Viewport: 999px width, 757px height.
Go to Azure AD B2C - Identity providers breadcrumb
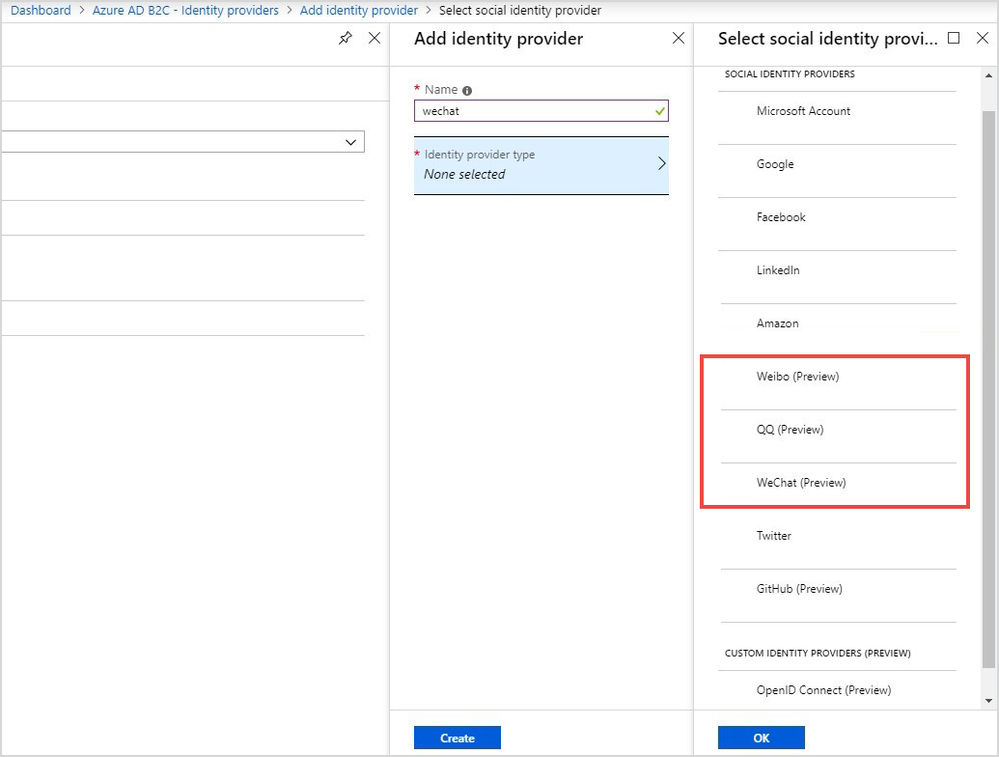(185, 10)
